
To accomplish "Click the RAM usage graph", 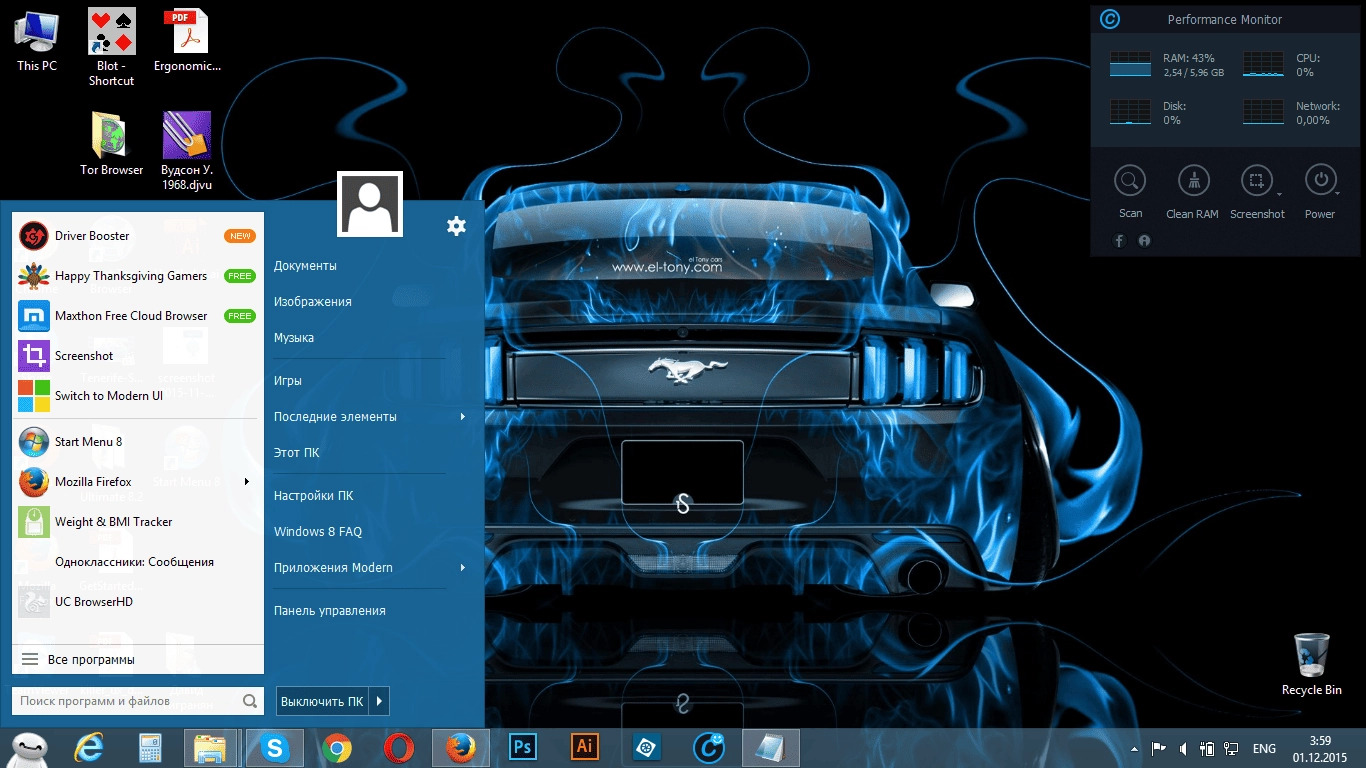I will click(1131, 65).
